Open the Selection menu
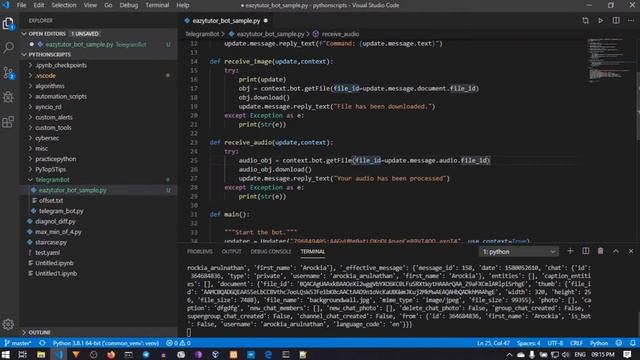 pyautogui.click(x=64, y=5)
